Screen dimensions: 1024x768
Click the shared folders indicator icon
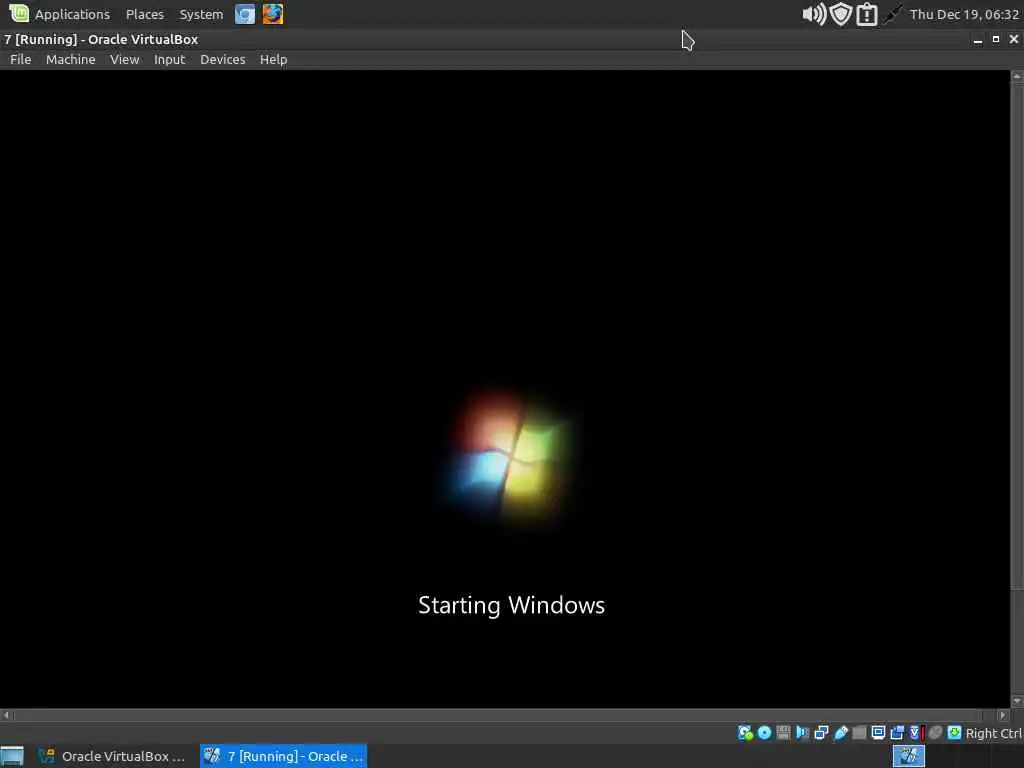pyautogui.click(x=859, y=733)
